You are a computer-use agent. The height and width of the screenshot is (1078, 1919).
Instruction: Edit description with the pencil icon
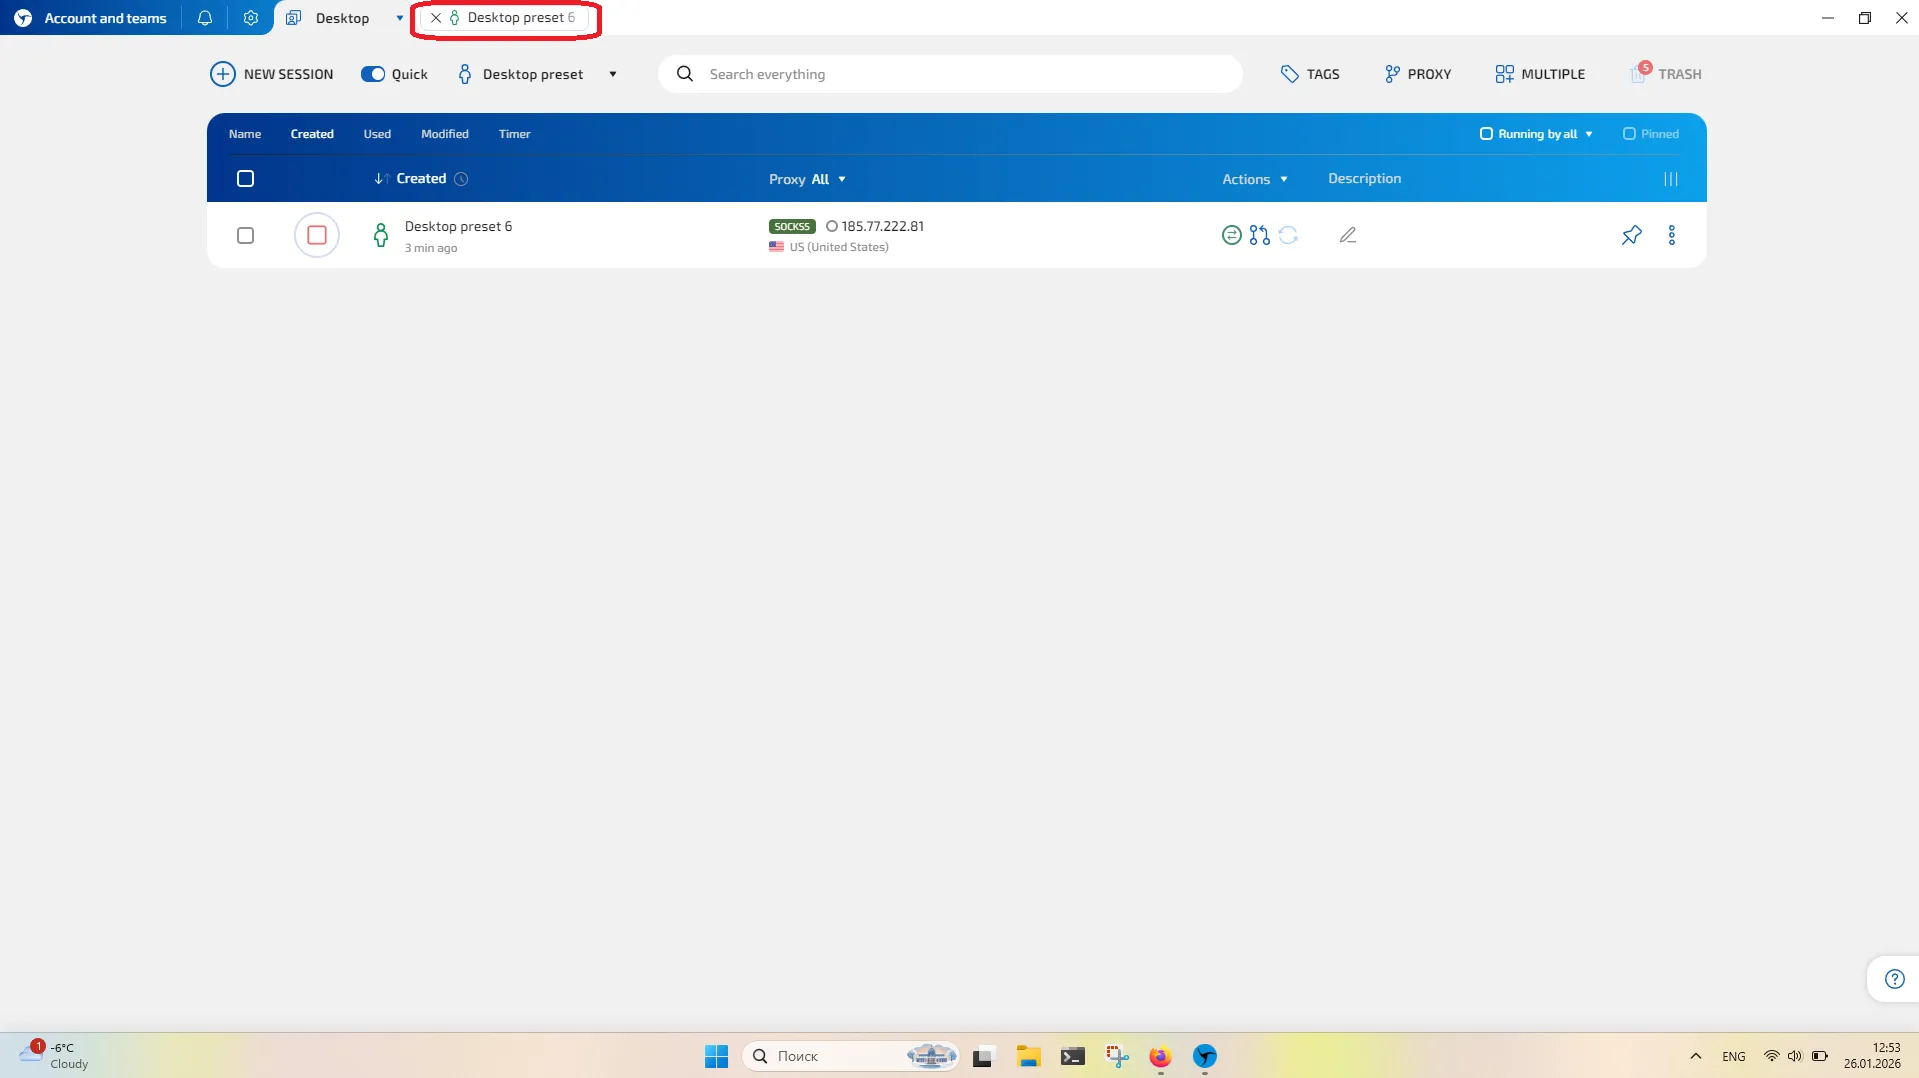(1348, 235)
